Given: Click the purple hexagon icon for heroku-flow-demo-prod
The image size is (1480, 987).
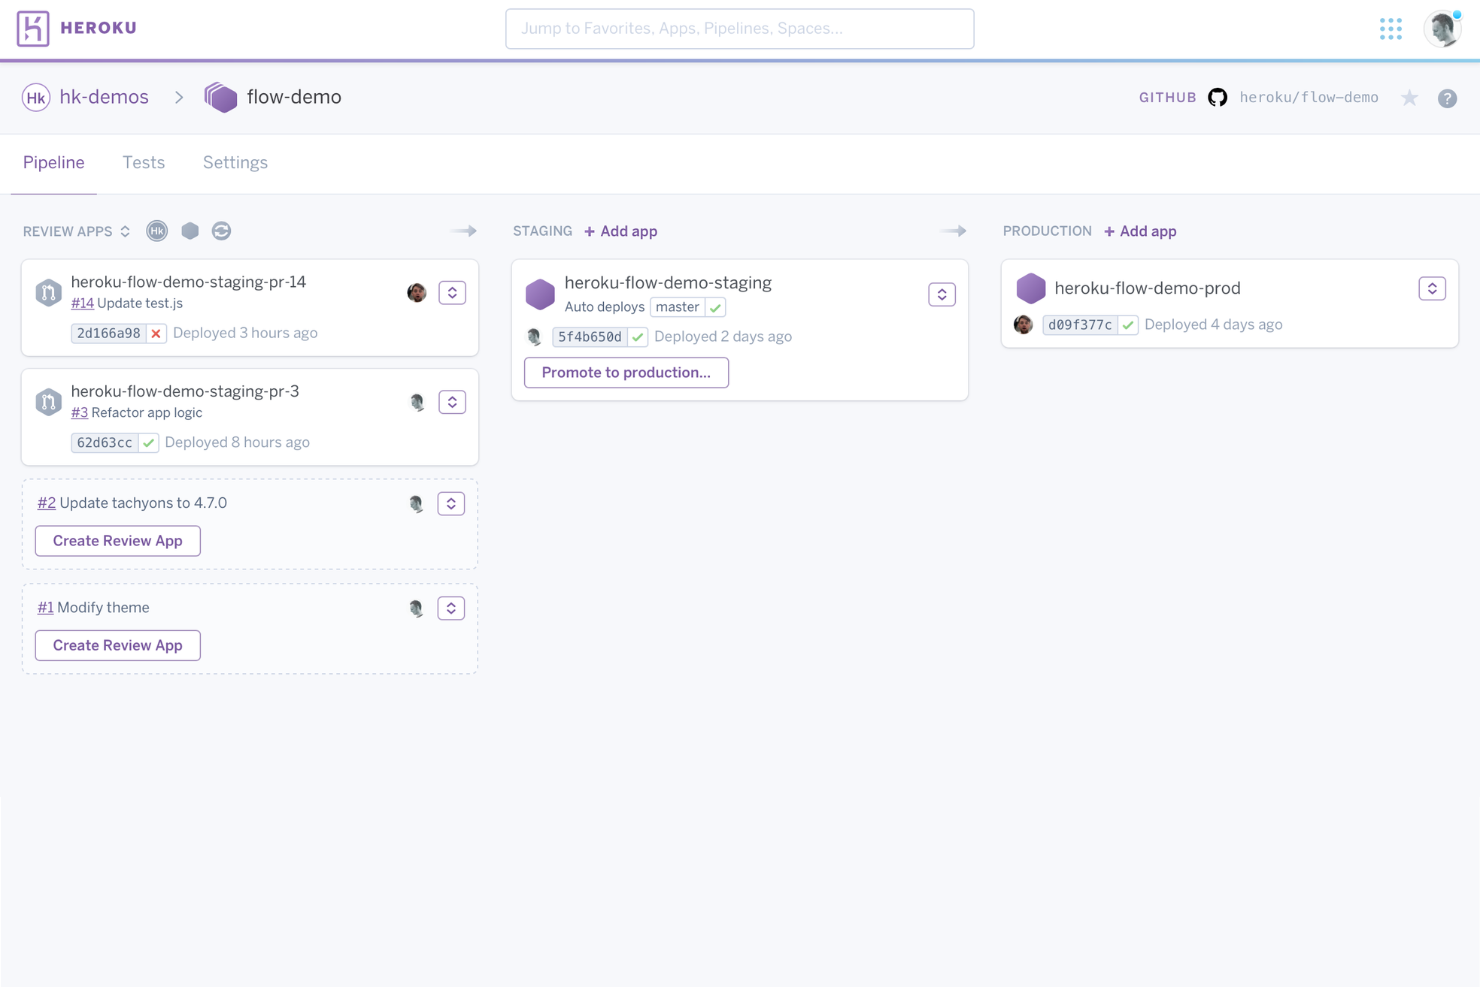Looking at the screenshot, I should [1031, 288].
